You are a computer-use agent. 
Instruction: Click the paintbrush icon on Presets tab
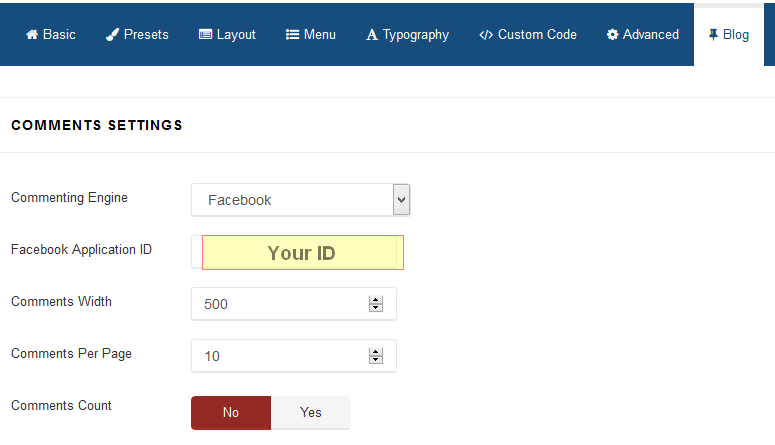tap(112, 35)
